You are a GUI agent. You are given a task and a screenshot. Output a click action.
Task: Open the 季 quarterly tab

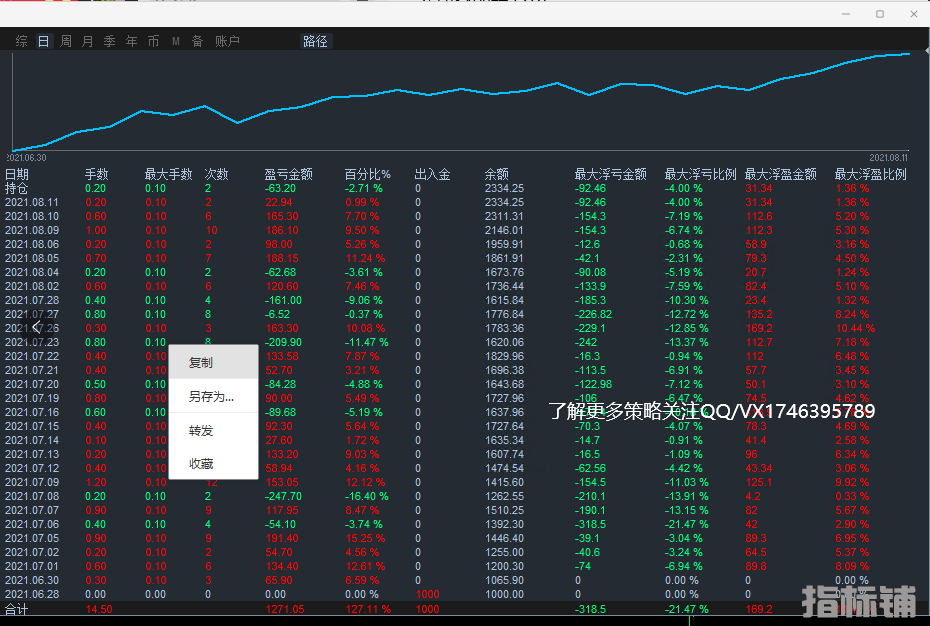point(110,41)
